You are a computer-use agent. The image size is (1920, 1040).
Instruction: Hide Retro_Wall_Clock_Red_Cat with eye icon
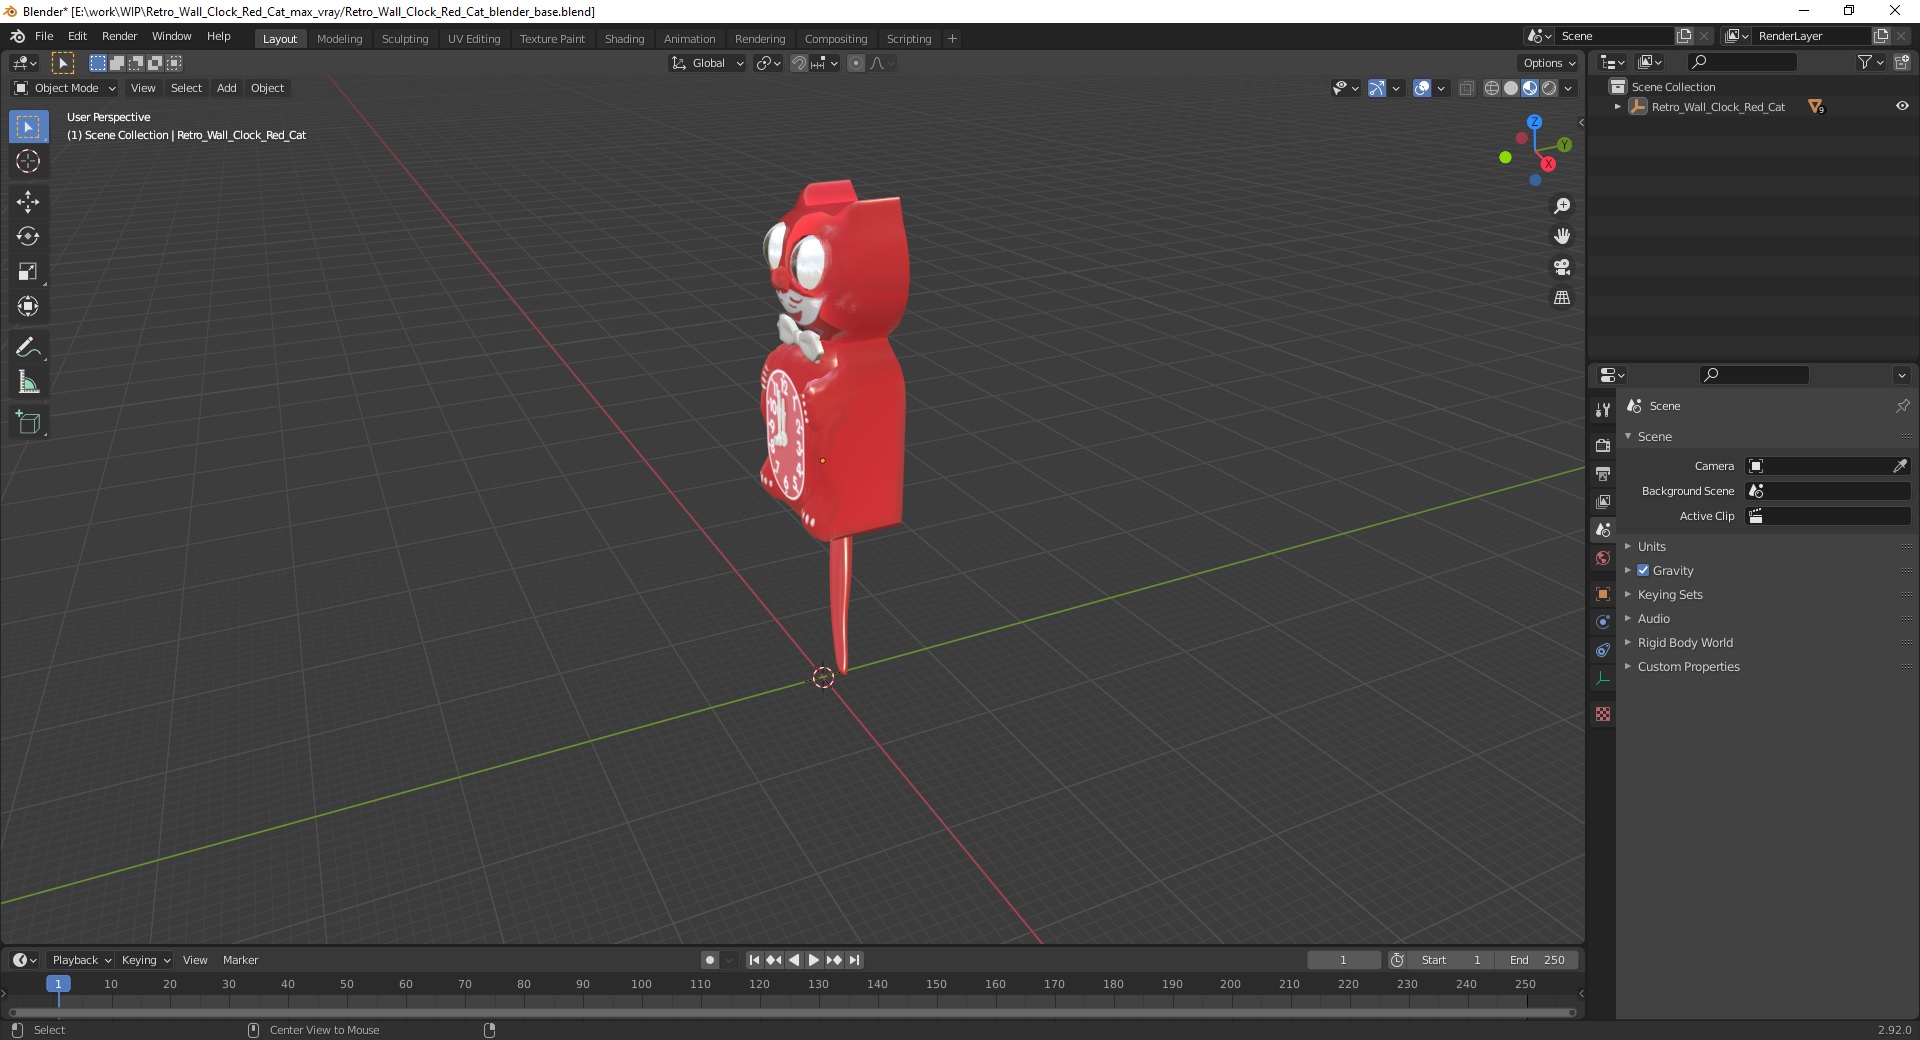click(1902, 106)
